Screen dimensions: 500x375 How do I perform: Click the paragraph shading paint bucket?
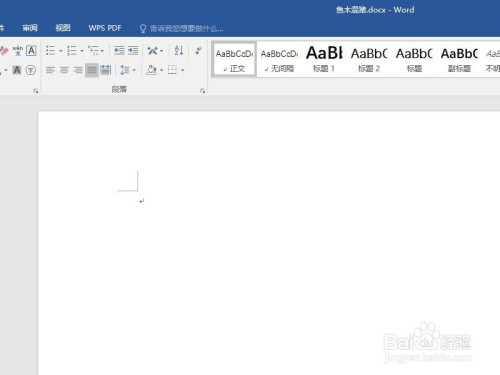point(151,70)
